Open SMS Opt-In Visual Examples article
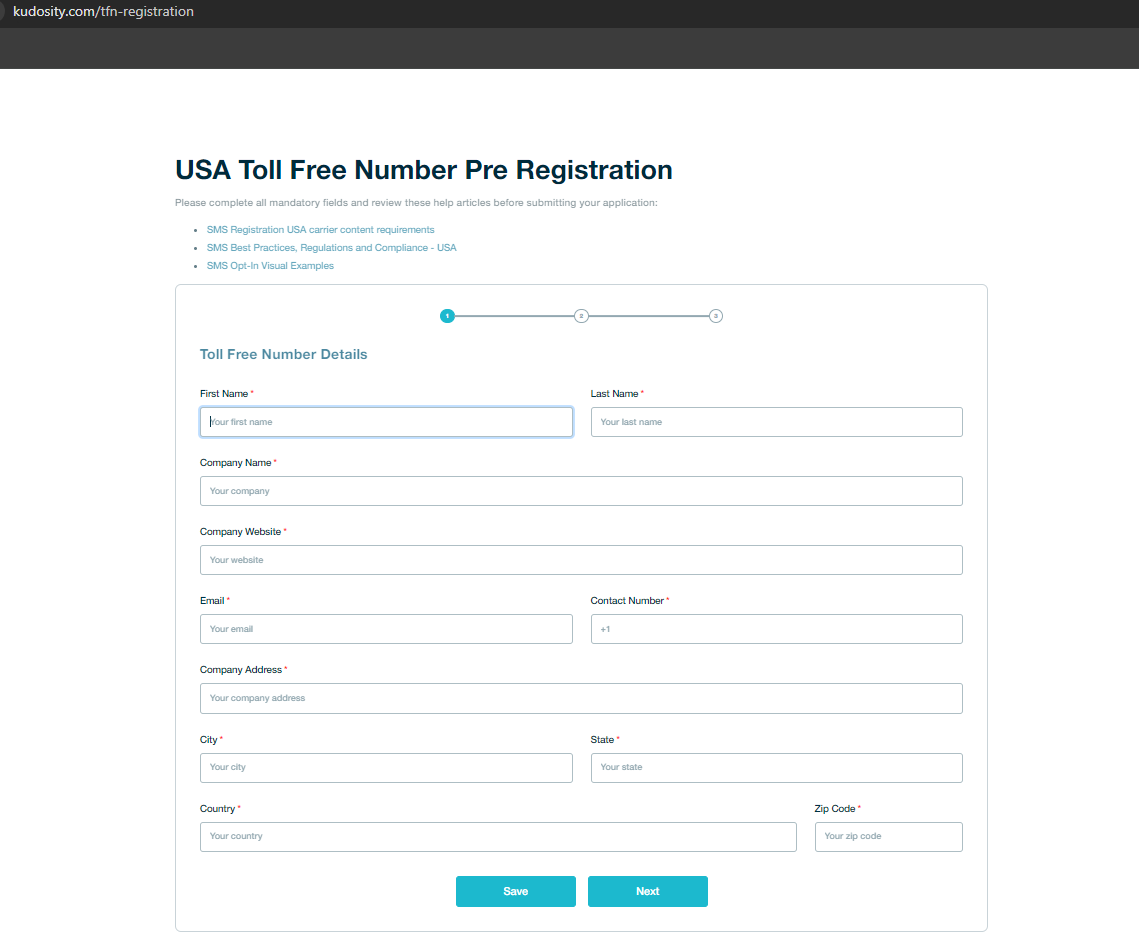 [x=270, y=266]
